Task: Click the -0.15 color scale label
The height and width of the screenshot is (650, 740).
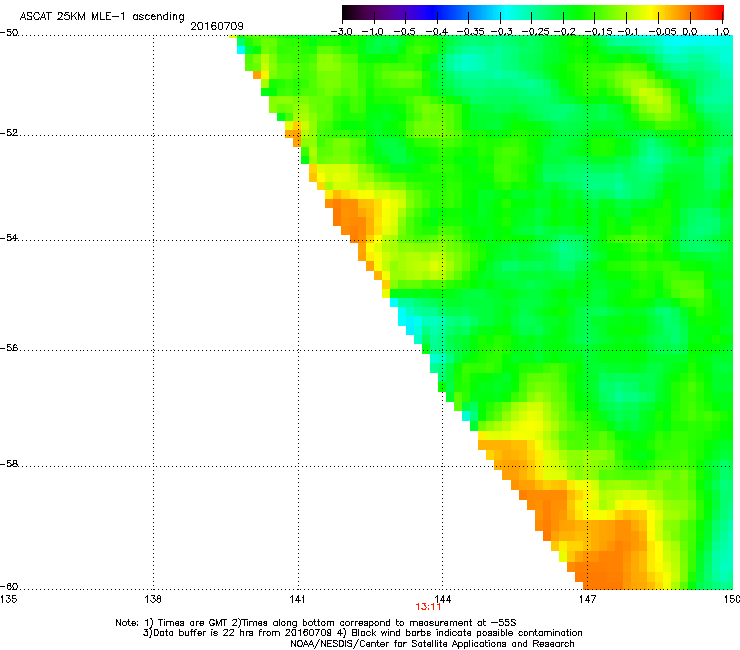Action: tap(598, 32)
